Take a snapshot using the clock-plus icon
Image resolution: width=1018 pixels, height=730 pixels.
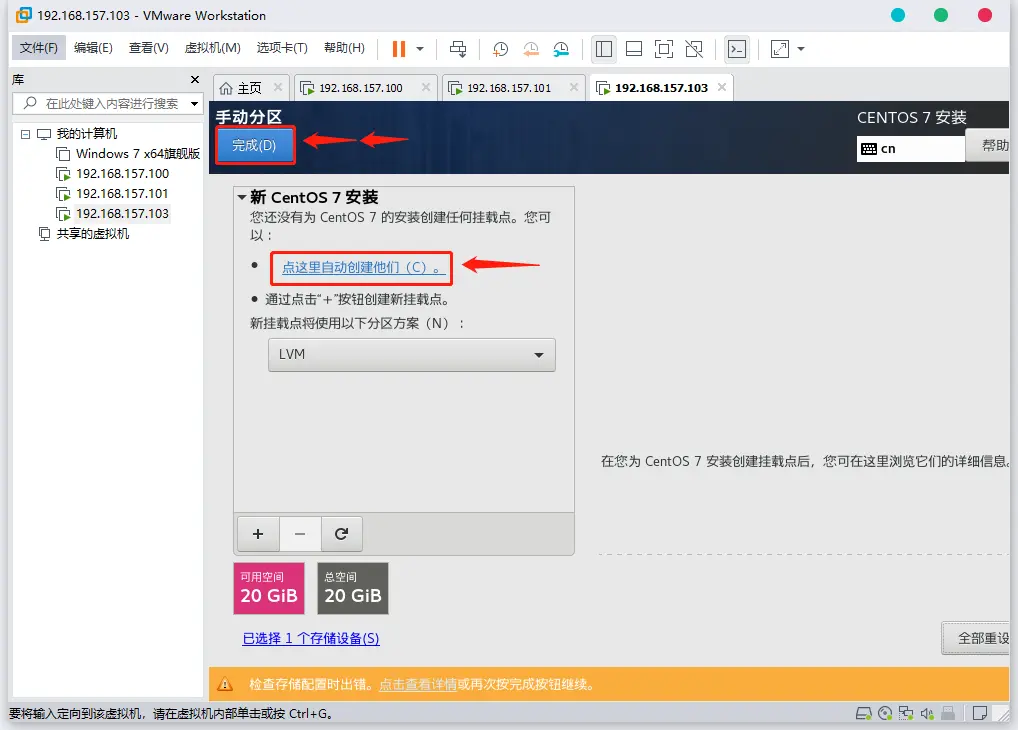tap(500, 49)
